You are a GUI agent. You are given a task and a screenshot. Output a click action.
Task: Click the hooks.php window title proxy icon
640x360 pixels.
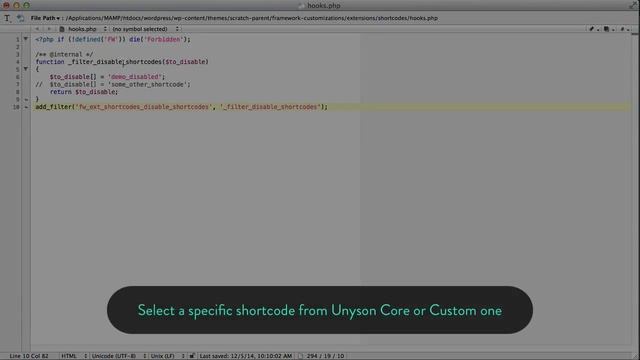[302, 6]
